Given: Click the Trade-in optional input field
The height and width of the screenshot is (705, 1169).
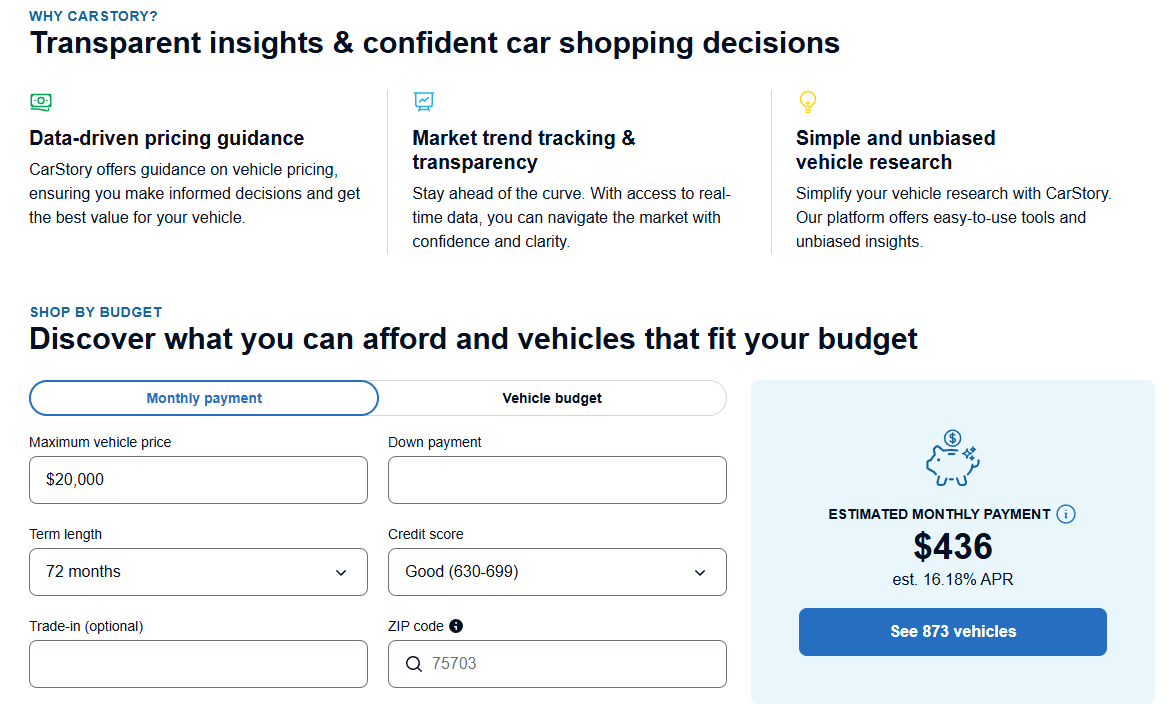Looking at the screenshot, I should 198,664.
